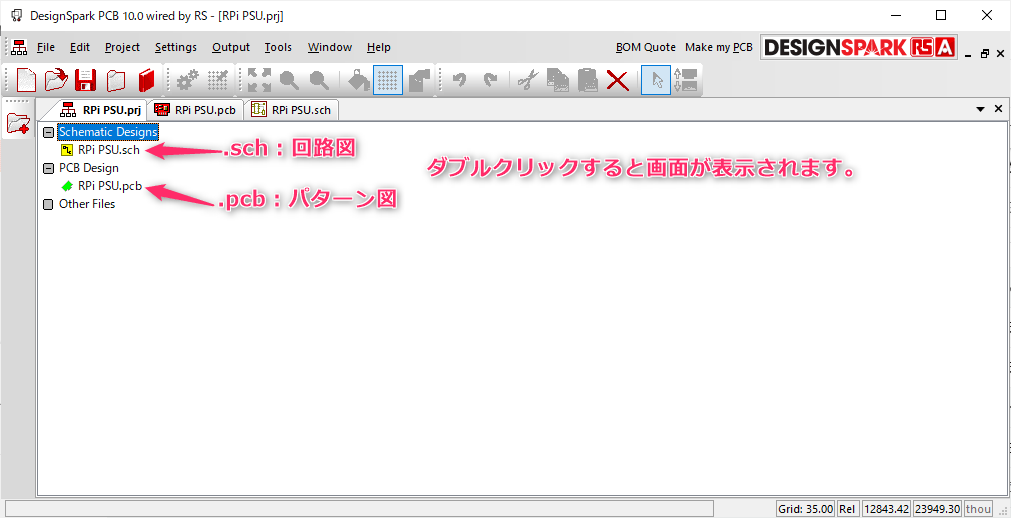1011x518 pixels.
Task: Open the Tools menu
Action: tap(278, 47)
